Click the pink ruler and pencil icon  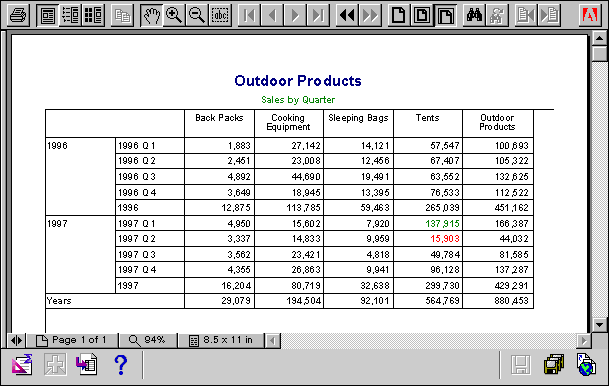[22, 365]
